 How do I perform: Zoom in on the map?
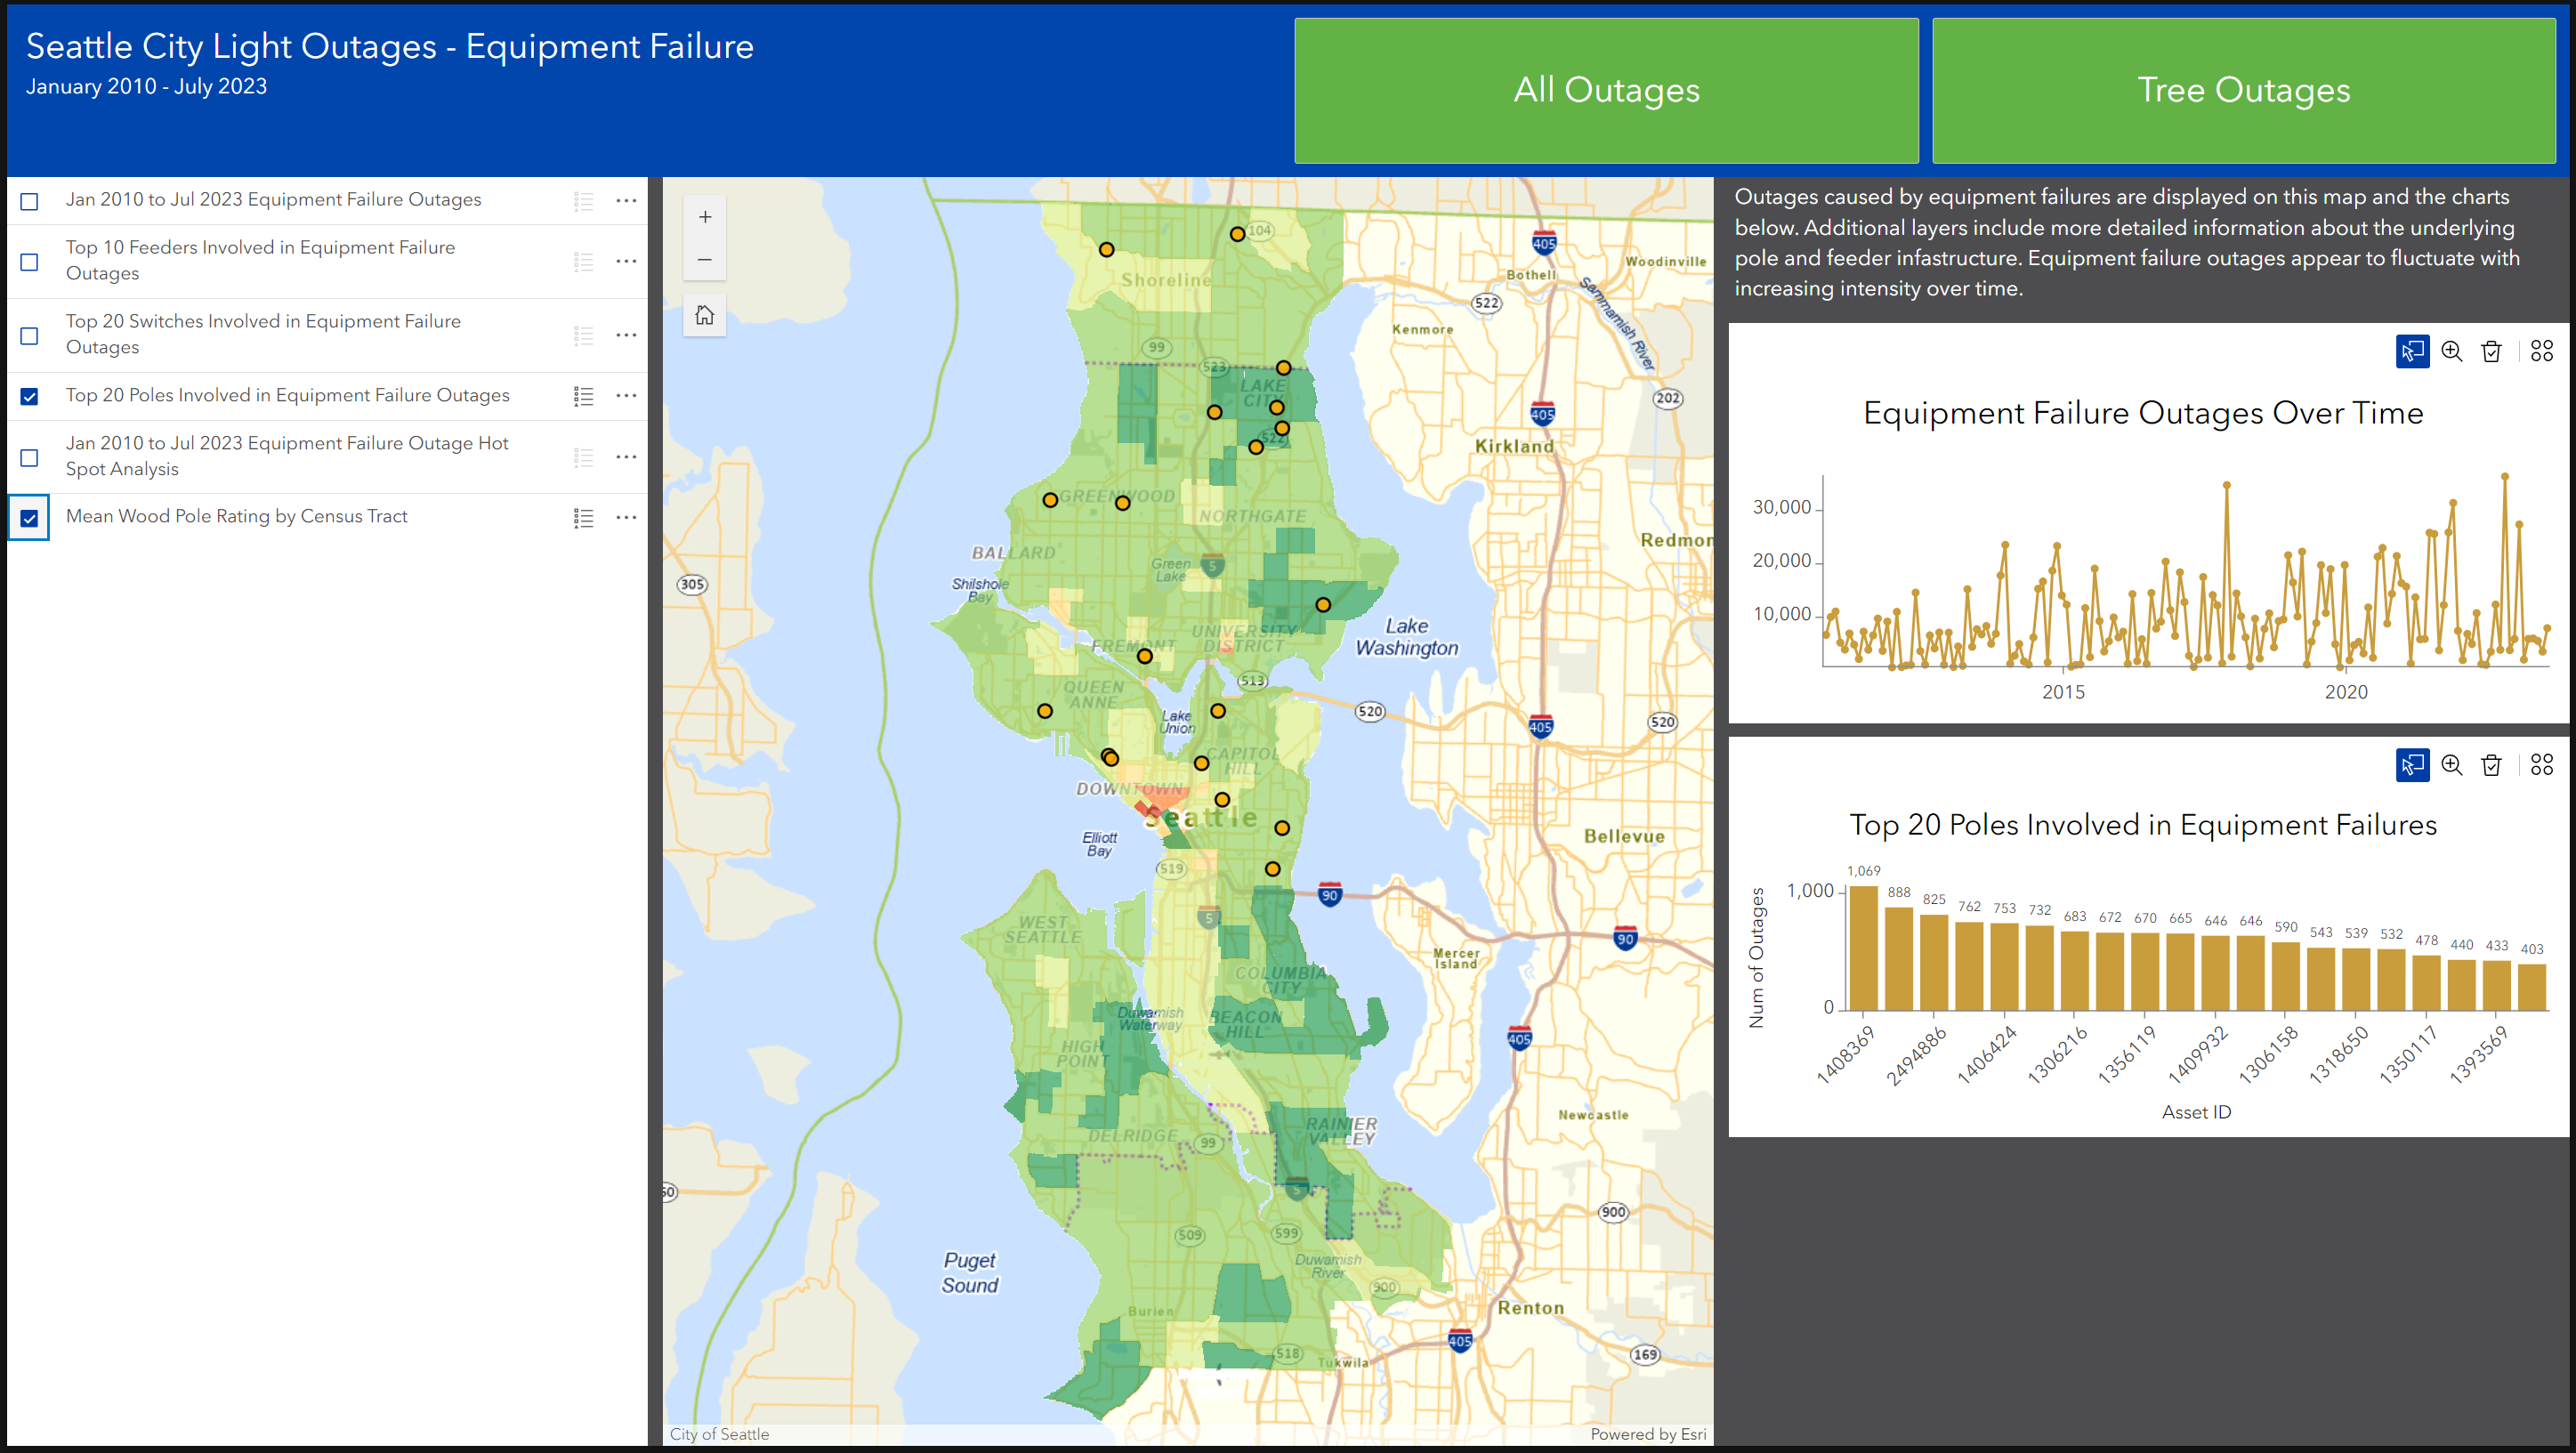coord(704,217)
